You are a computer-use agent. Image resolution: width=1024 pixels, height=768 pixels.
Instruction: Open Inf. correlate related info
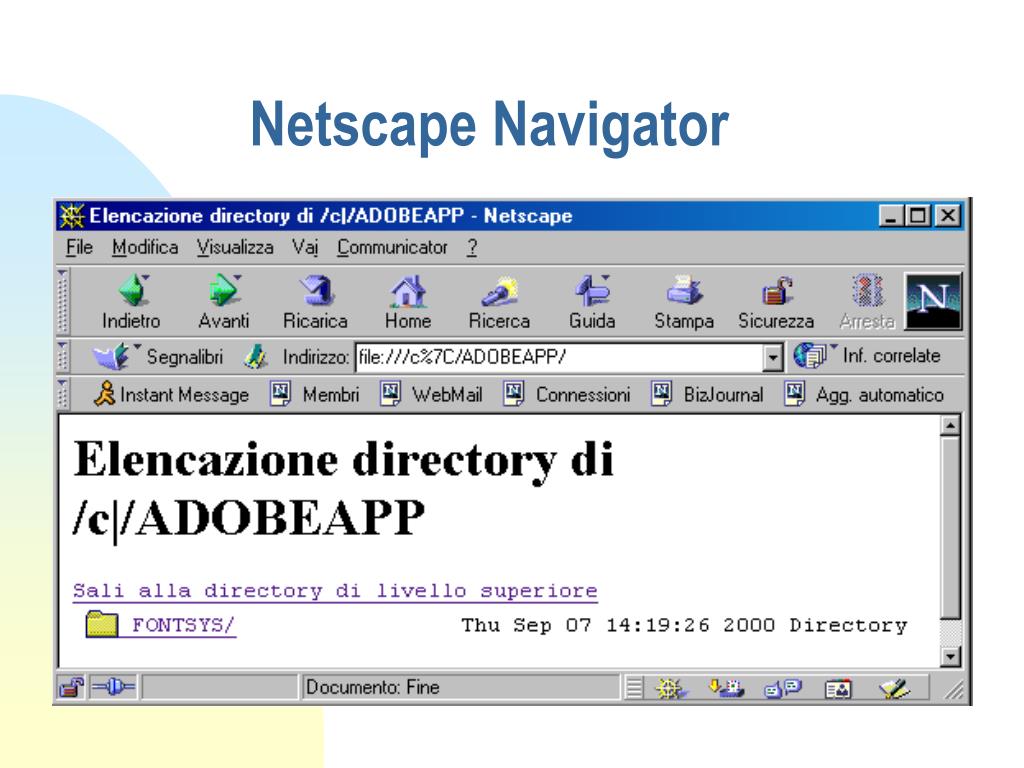[x=867, y=356]
